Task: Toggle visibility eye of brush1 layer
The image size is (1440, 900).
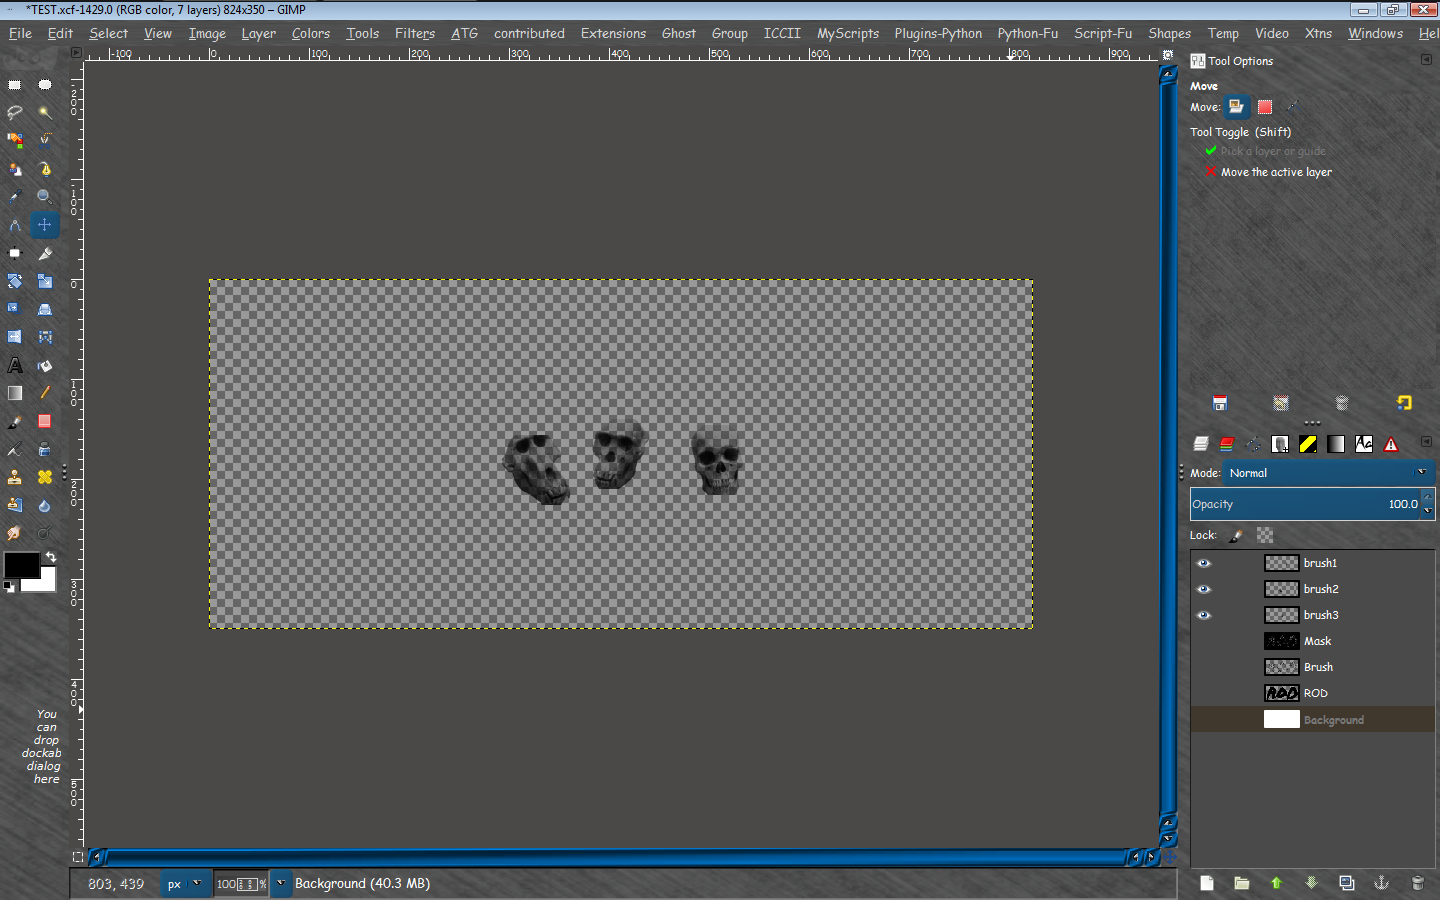Action: 1204,563
